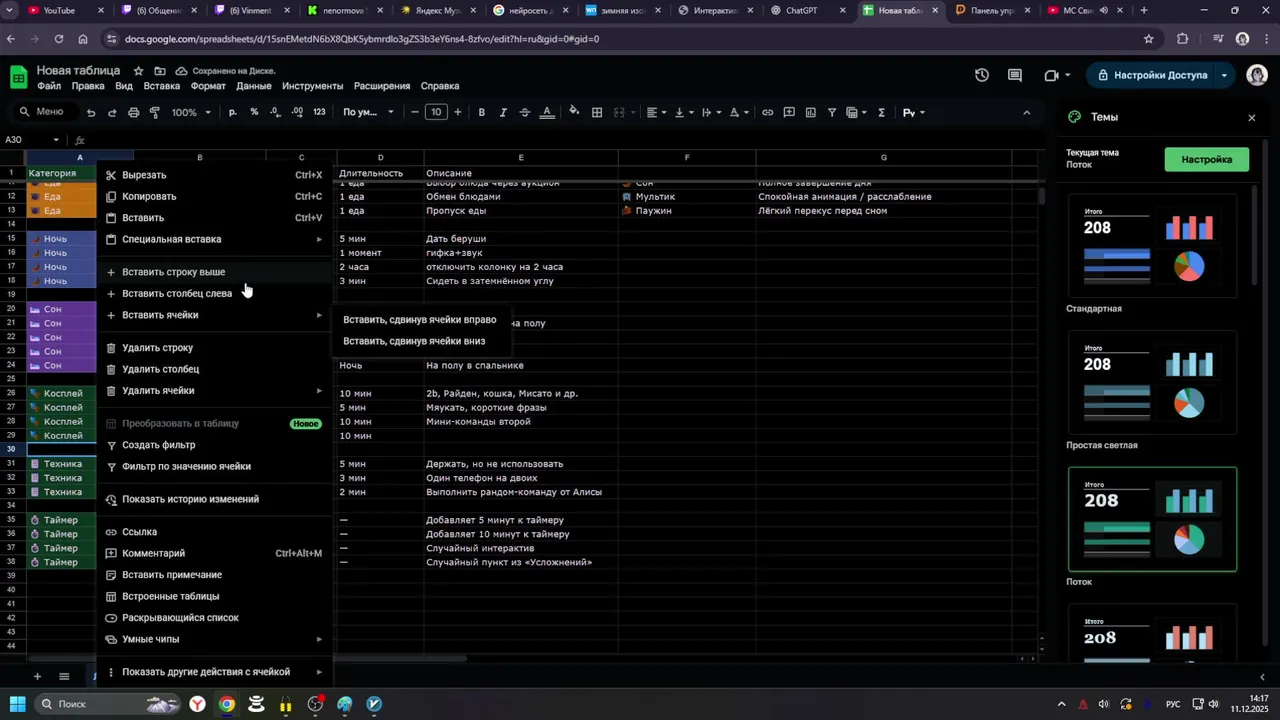Open the zoom 100% dropdown
This screenshot has height=720, width=1280.
(191, 112)
